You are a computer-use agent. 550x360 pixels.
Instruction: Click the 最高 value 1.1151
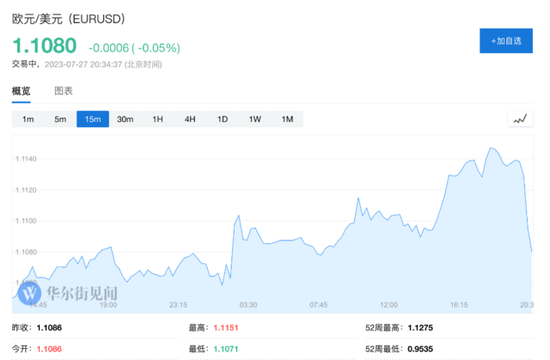pos(226,328)
